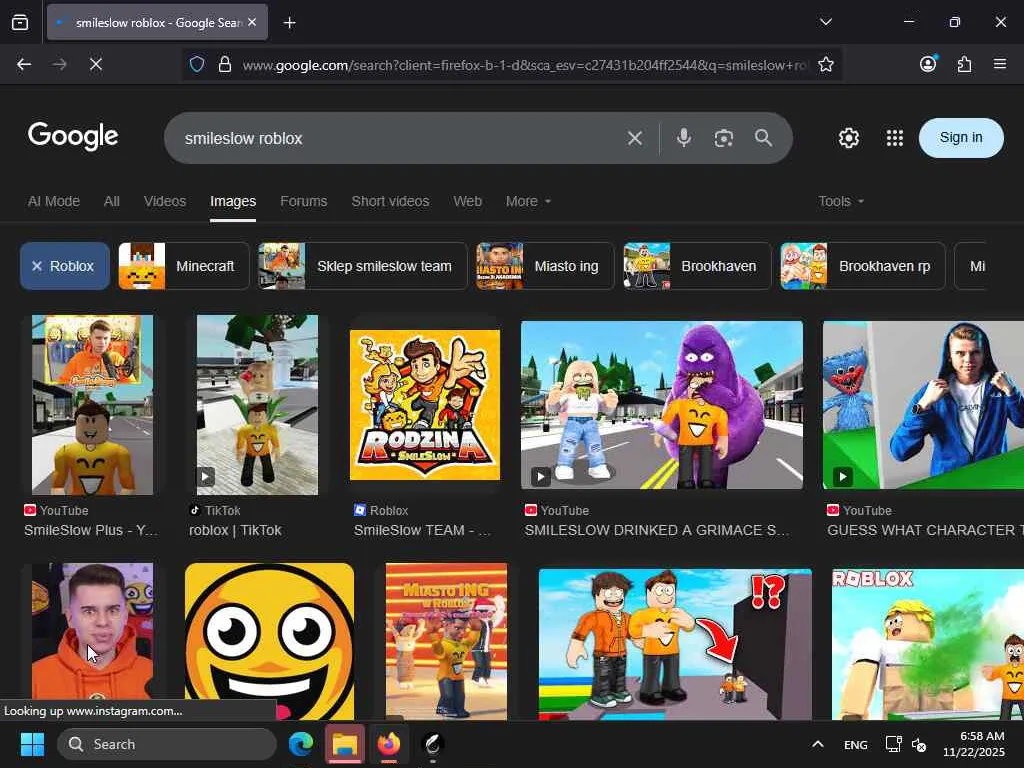Open tracking protection shield panel

coord(197,64)
